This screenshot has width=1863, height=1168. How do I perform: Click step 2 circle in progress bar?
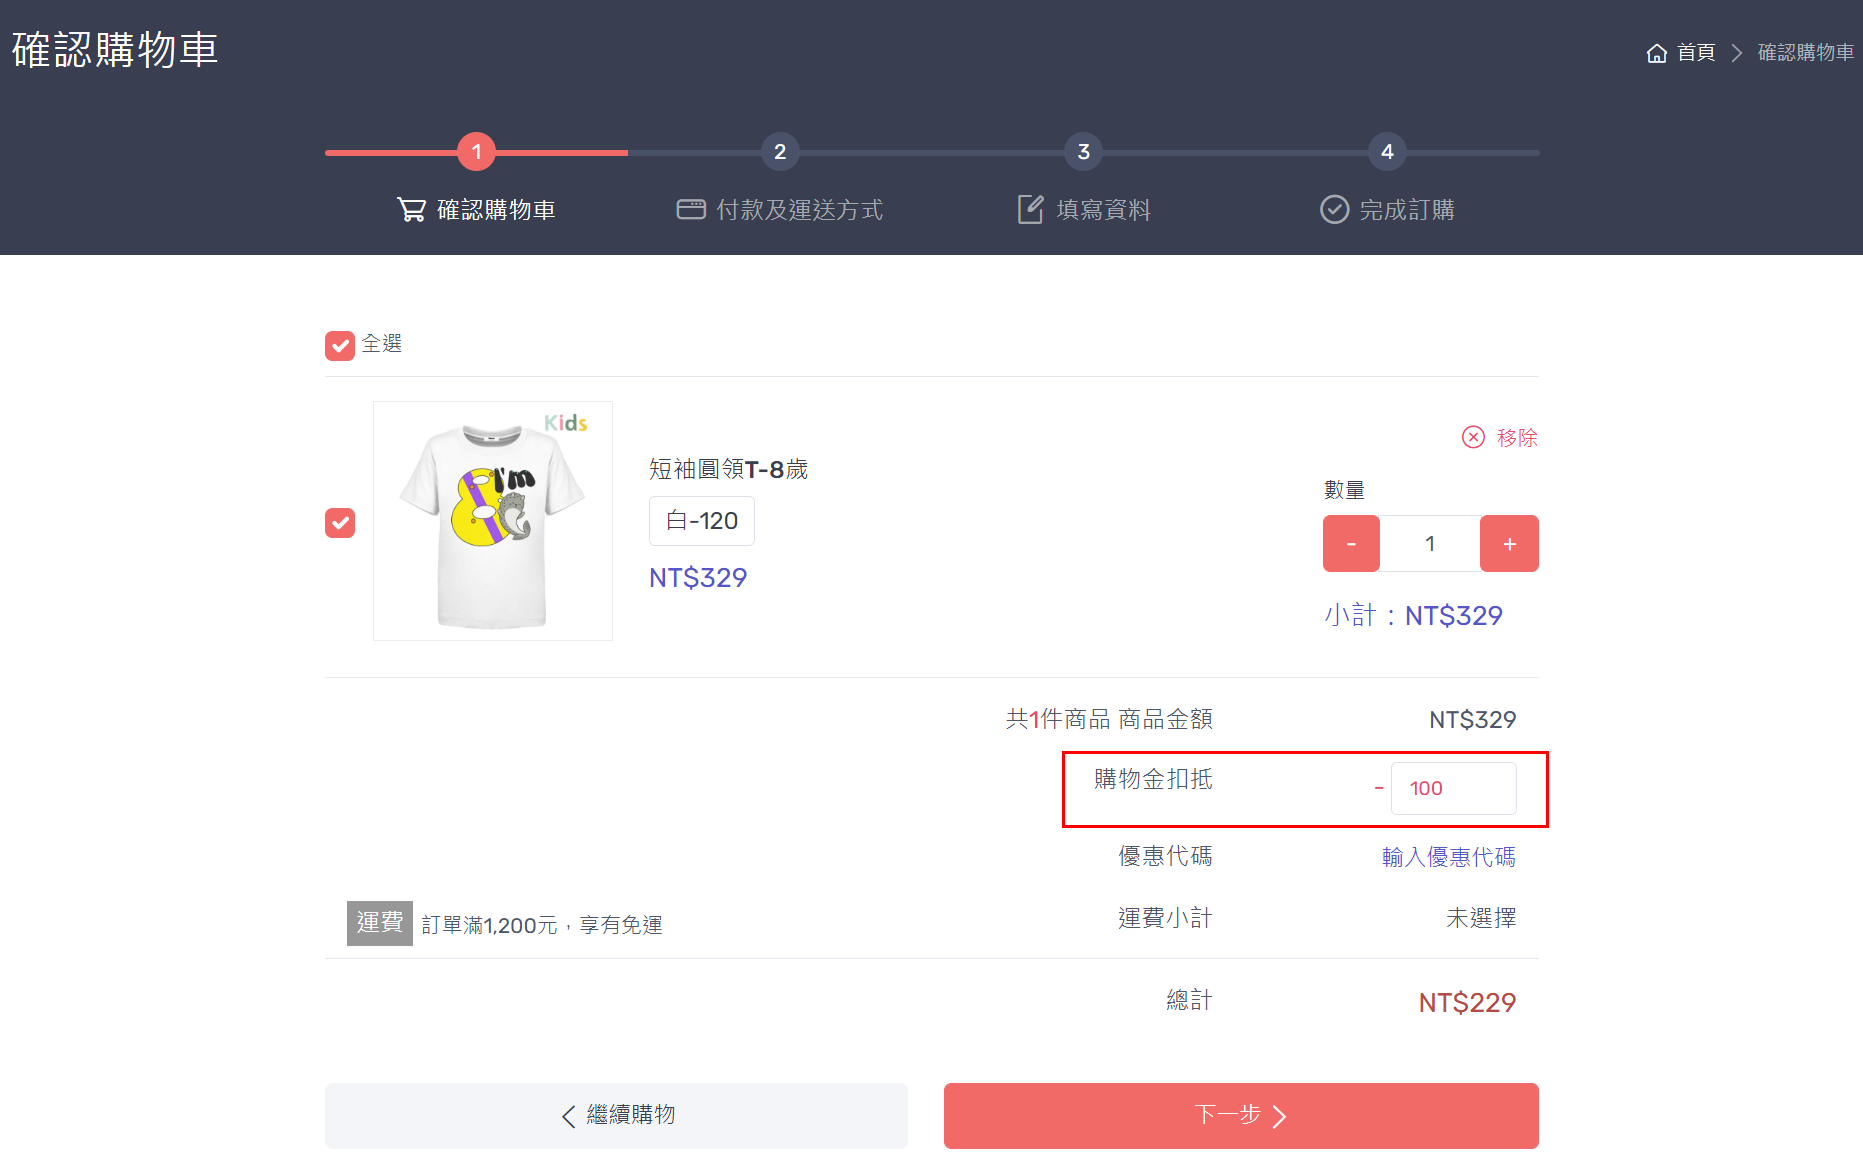780,152
